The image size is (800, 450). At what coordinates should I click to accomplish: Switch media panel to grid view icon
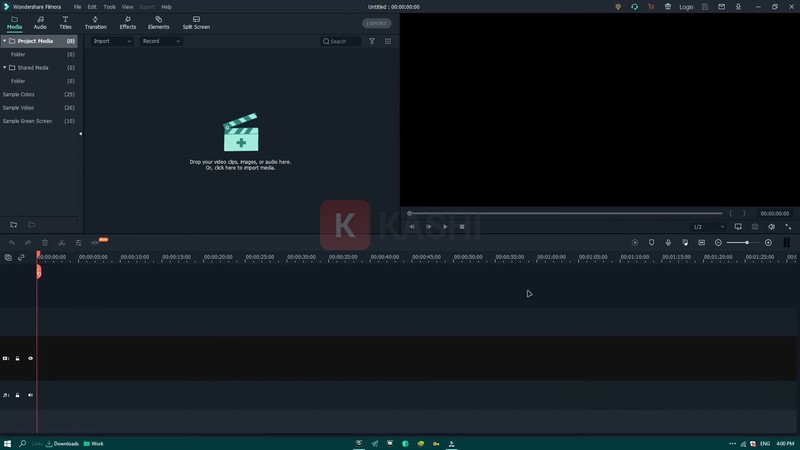click(x=388, y=42)
